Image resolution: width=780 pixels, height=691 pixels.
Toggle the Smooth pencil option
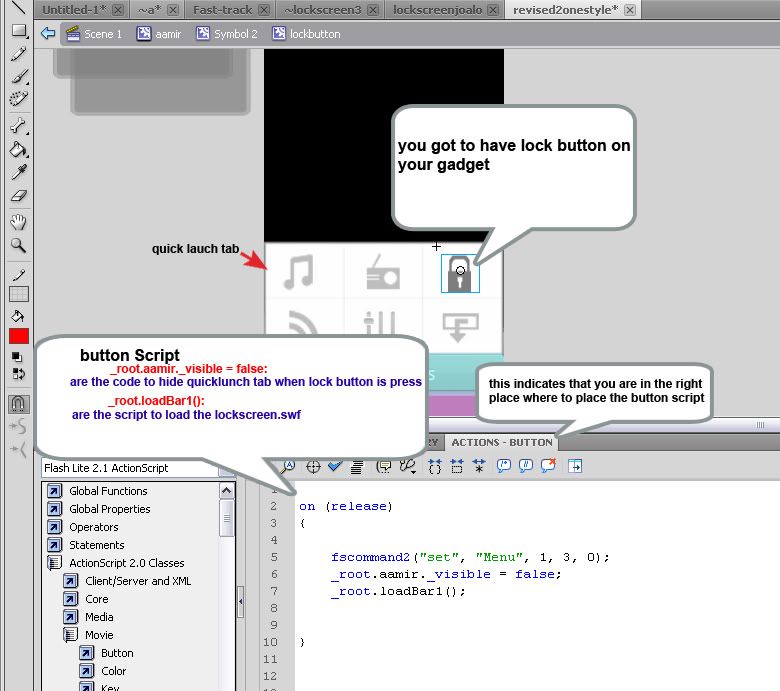(x=18, y=426)
